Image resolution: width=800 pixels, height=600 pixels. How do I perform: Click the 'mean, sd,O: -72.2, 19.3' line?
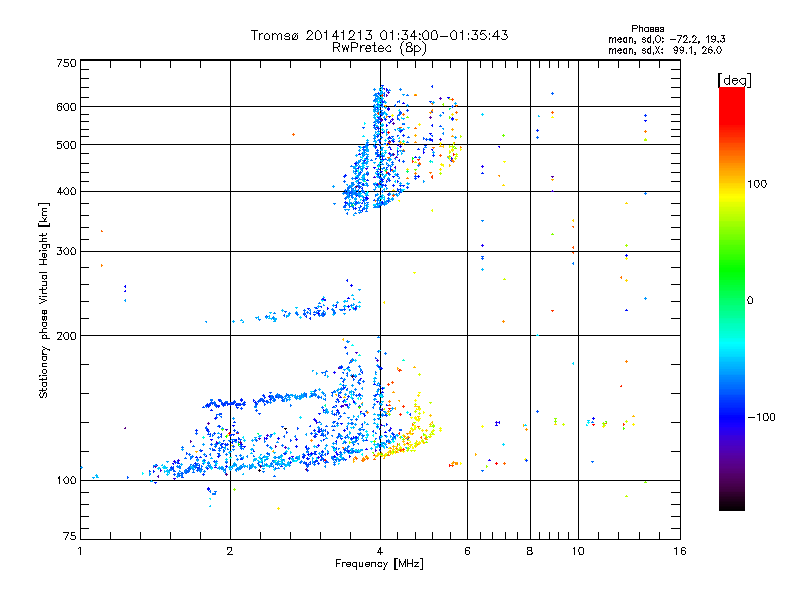tap(666, 39)
